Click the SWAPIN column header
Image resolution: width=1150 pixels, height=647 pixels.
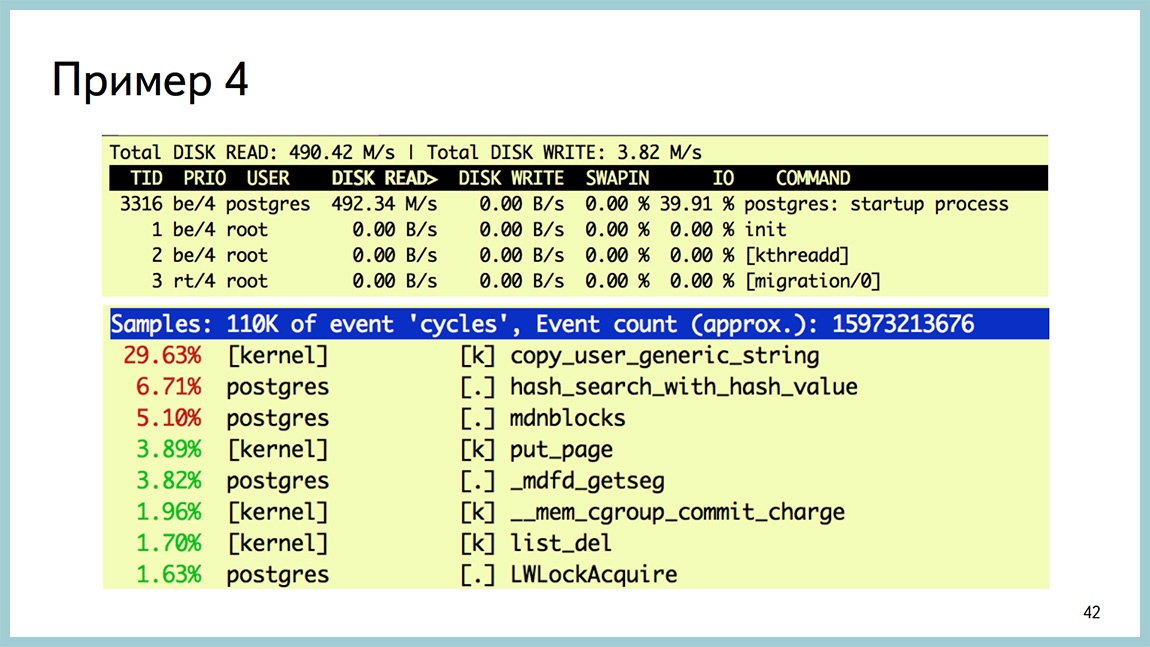click(x=617, y=178)
